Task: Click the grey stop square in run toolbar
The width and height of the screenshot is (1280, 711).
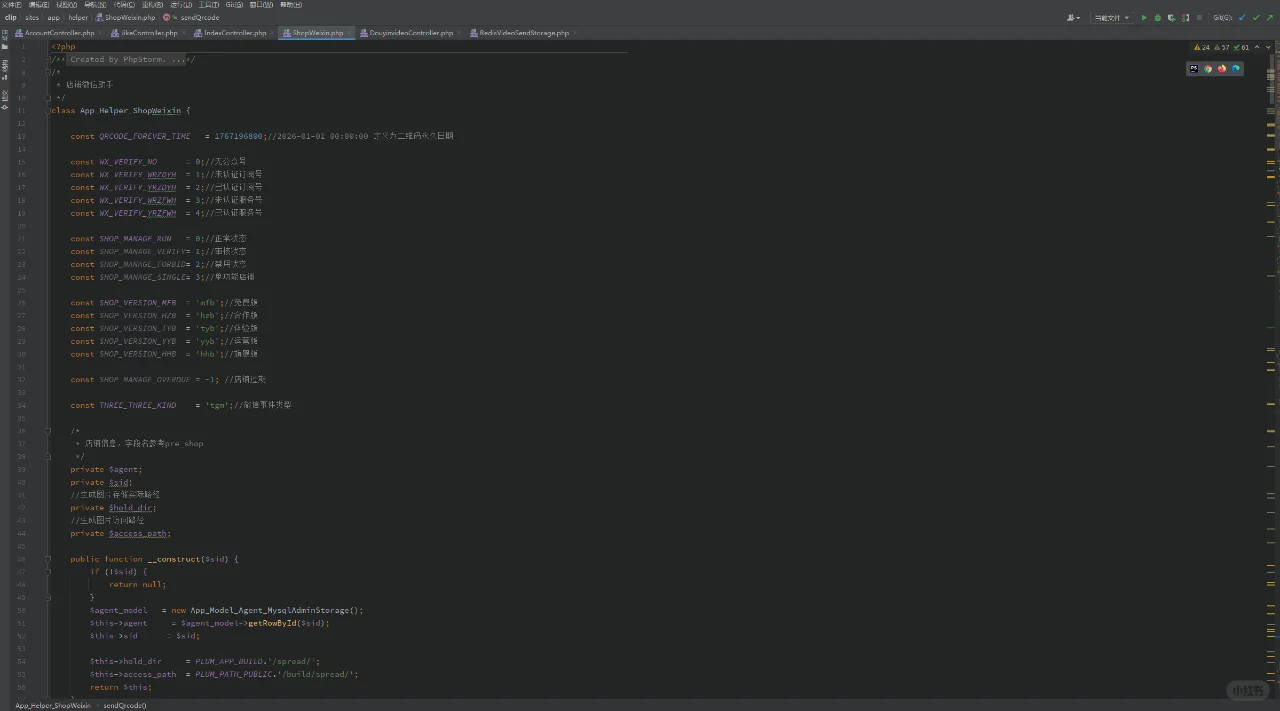Action: [1199, 17]
